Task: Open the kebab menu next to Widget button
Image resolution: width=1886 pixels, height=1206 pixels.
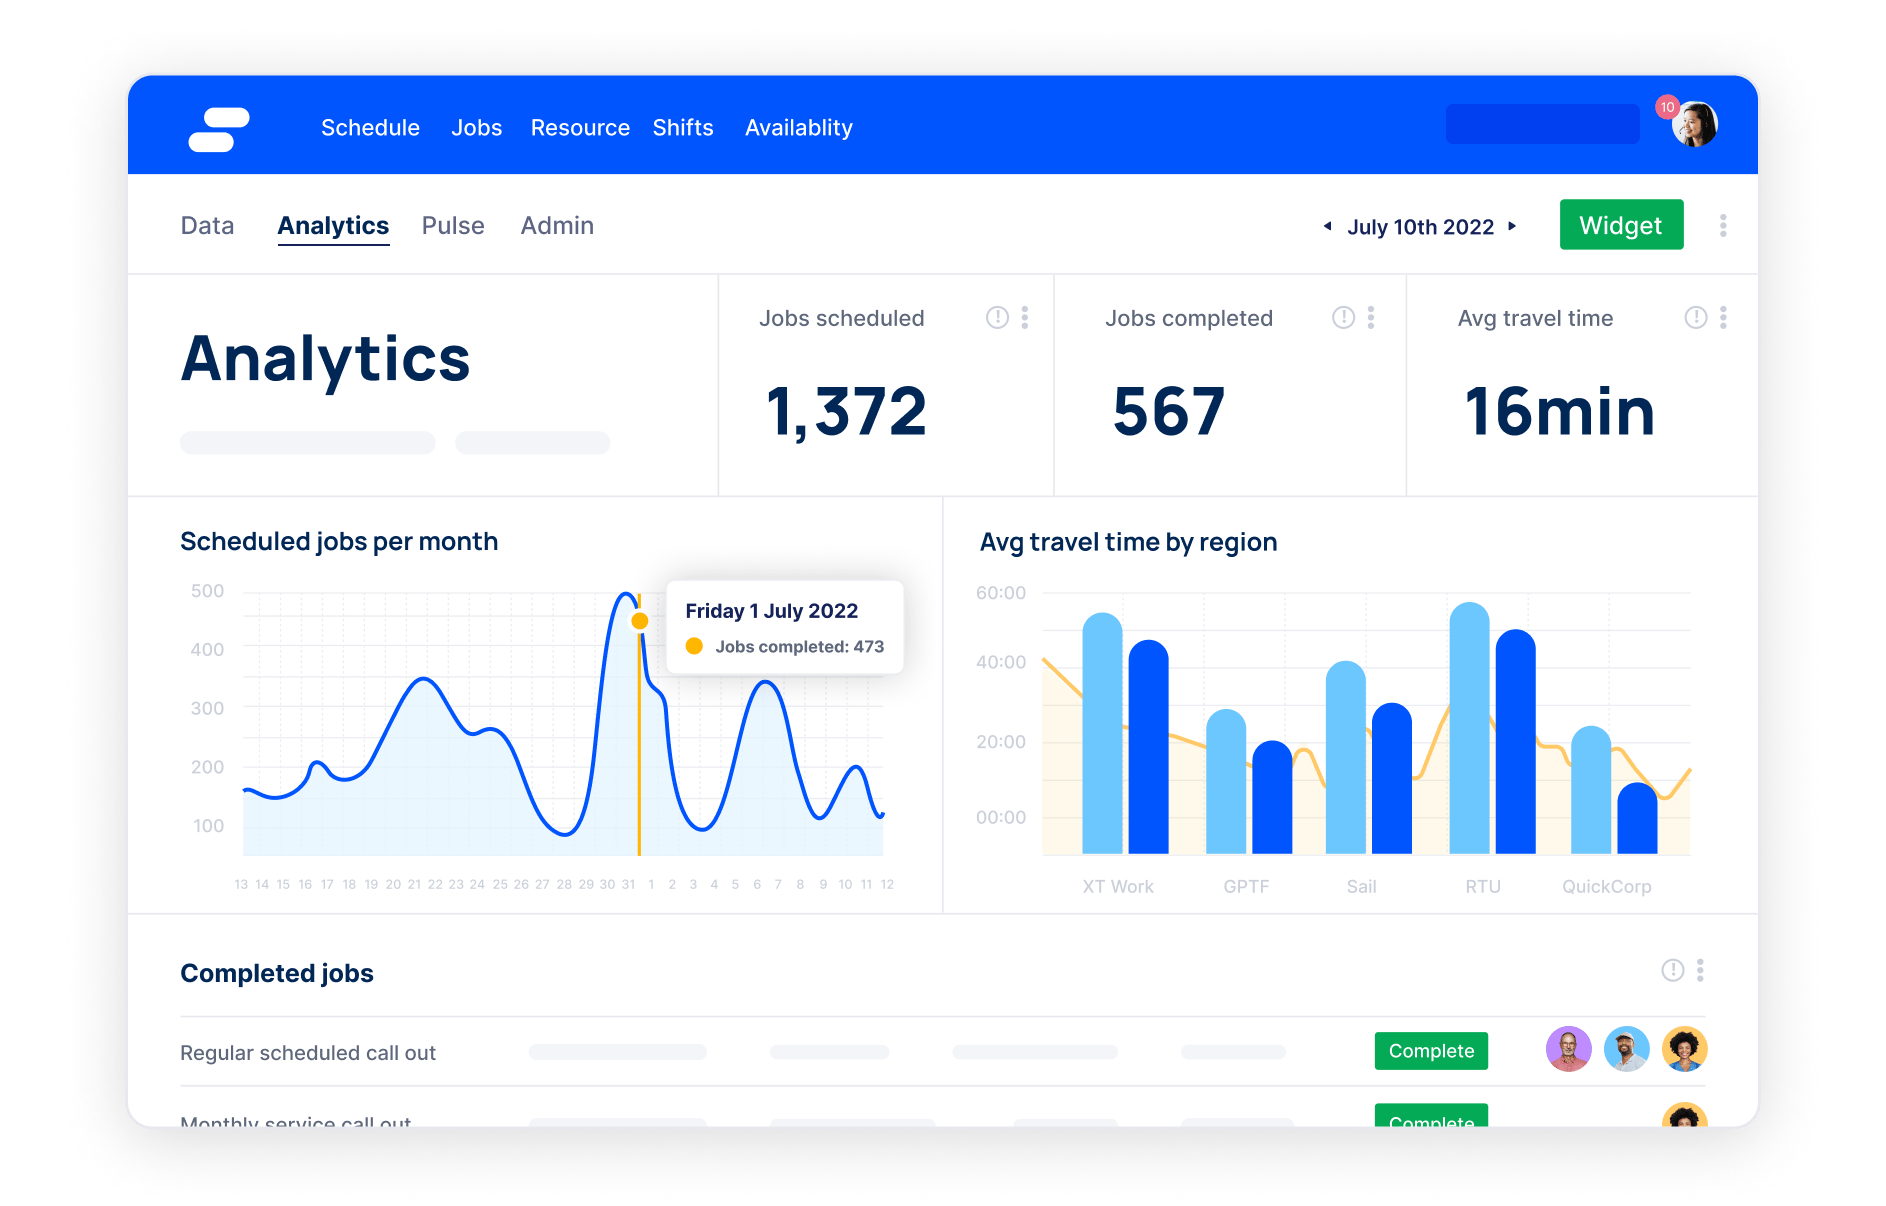Action: 1723,226
